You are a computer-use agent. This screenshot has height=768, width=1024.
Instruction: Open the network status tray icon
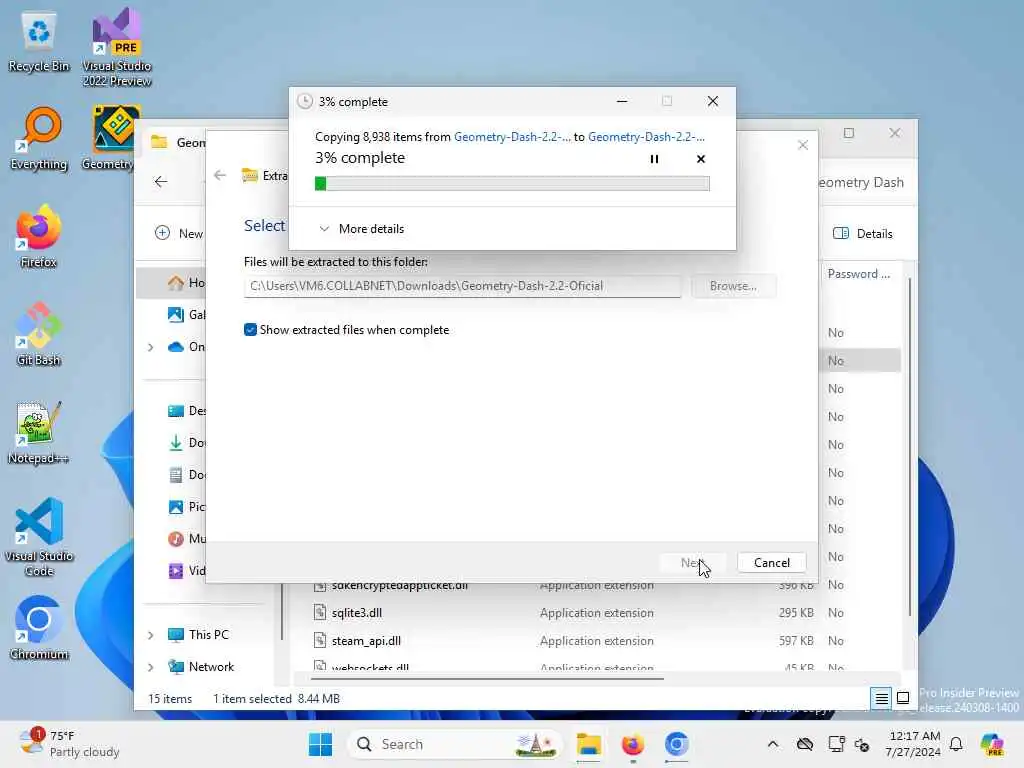tap(835, 744)
